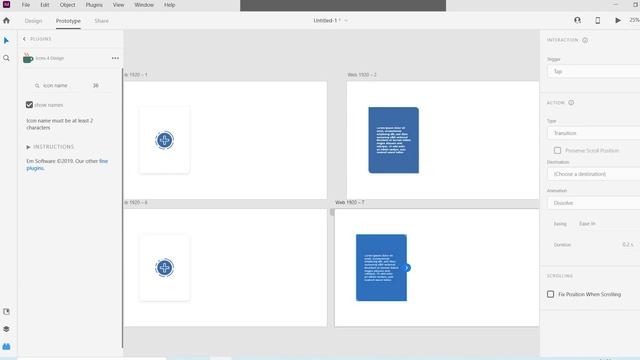The height and width of the screenshot is (360, 640).
Task: Click the icon size value 36
Action: click(96, 86)
